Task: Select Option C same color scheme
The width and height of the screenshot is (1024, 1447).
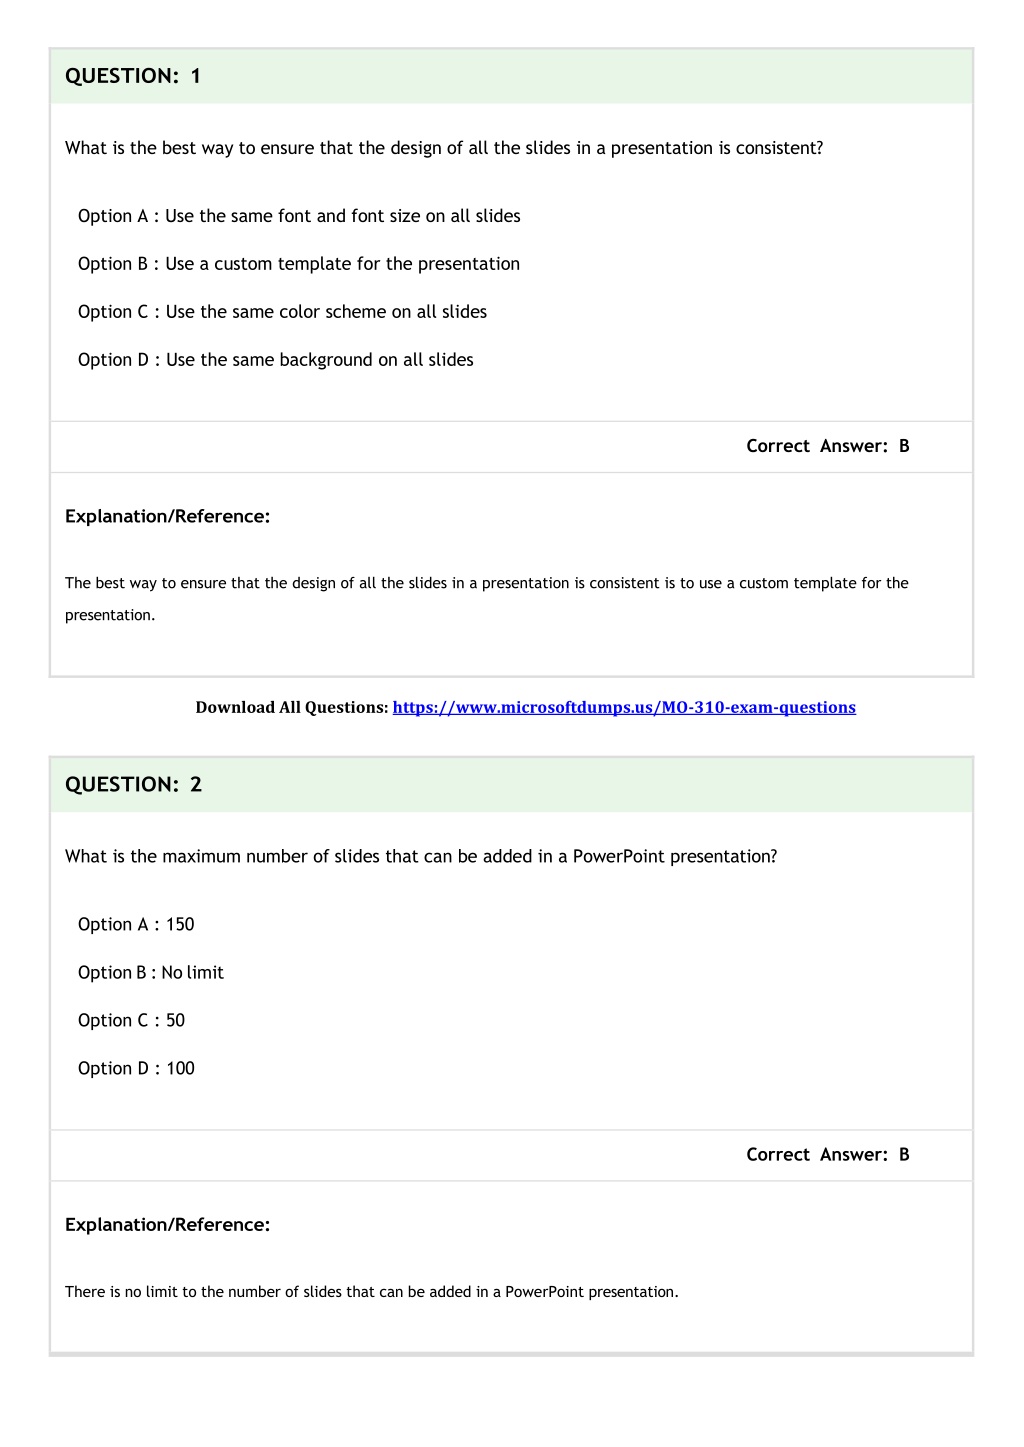Action: (x=282, y=312)
